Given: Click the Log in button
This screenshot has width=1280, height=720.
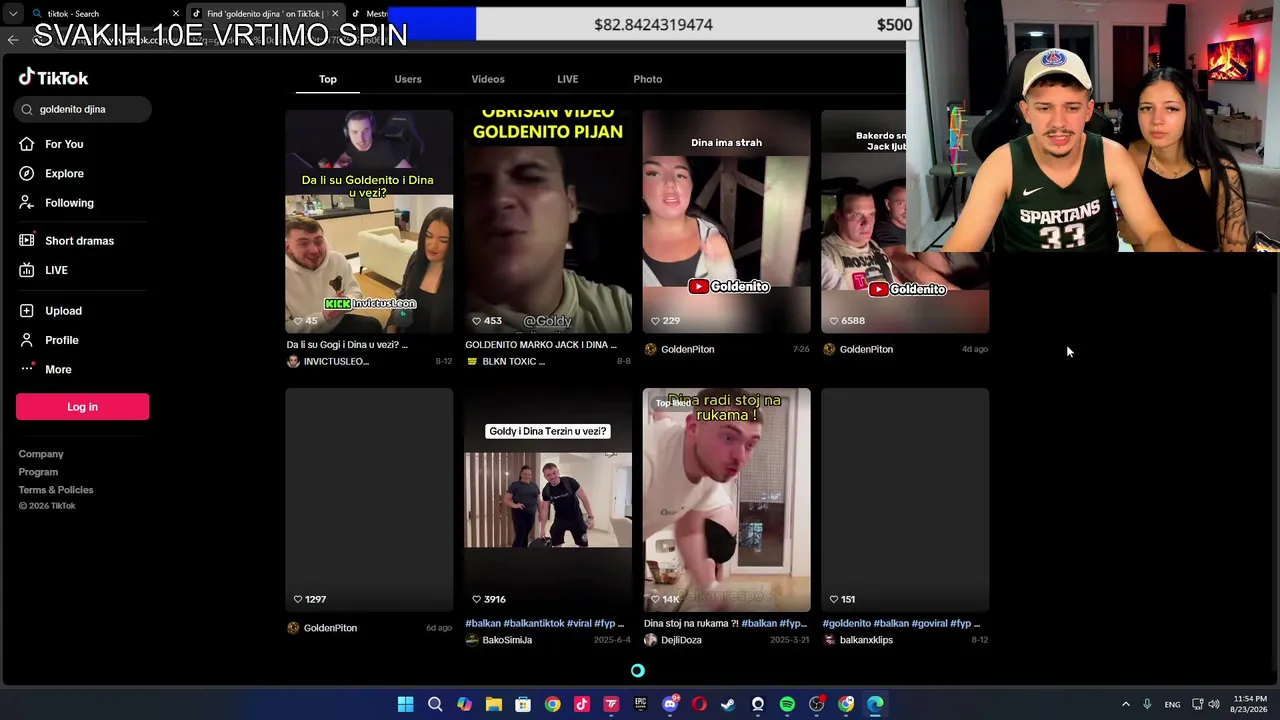Looking at the screenshot, I should pyautogui.click(x=82, y=407).
